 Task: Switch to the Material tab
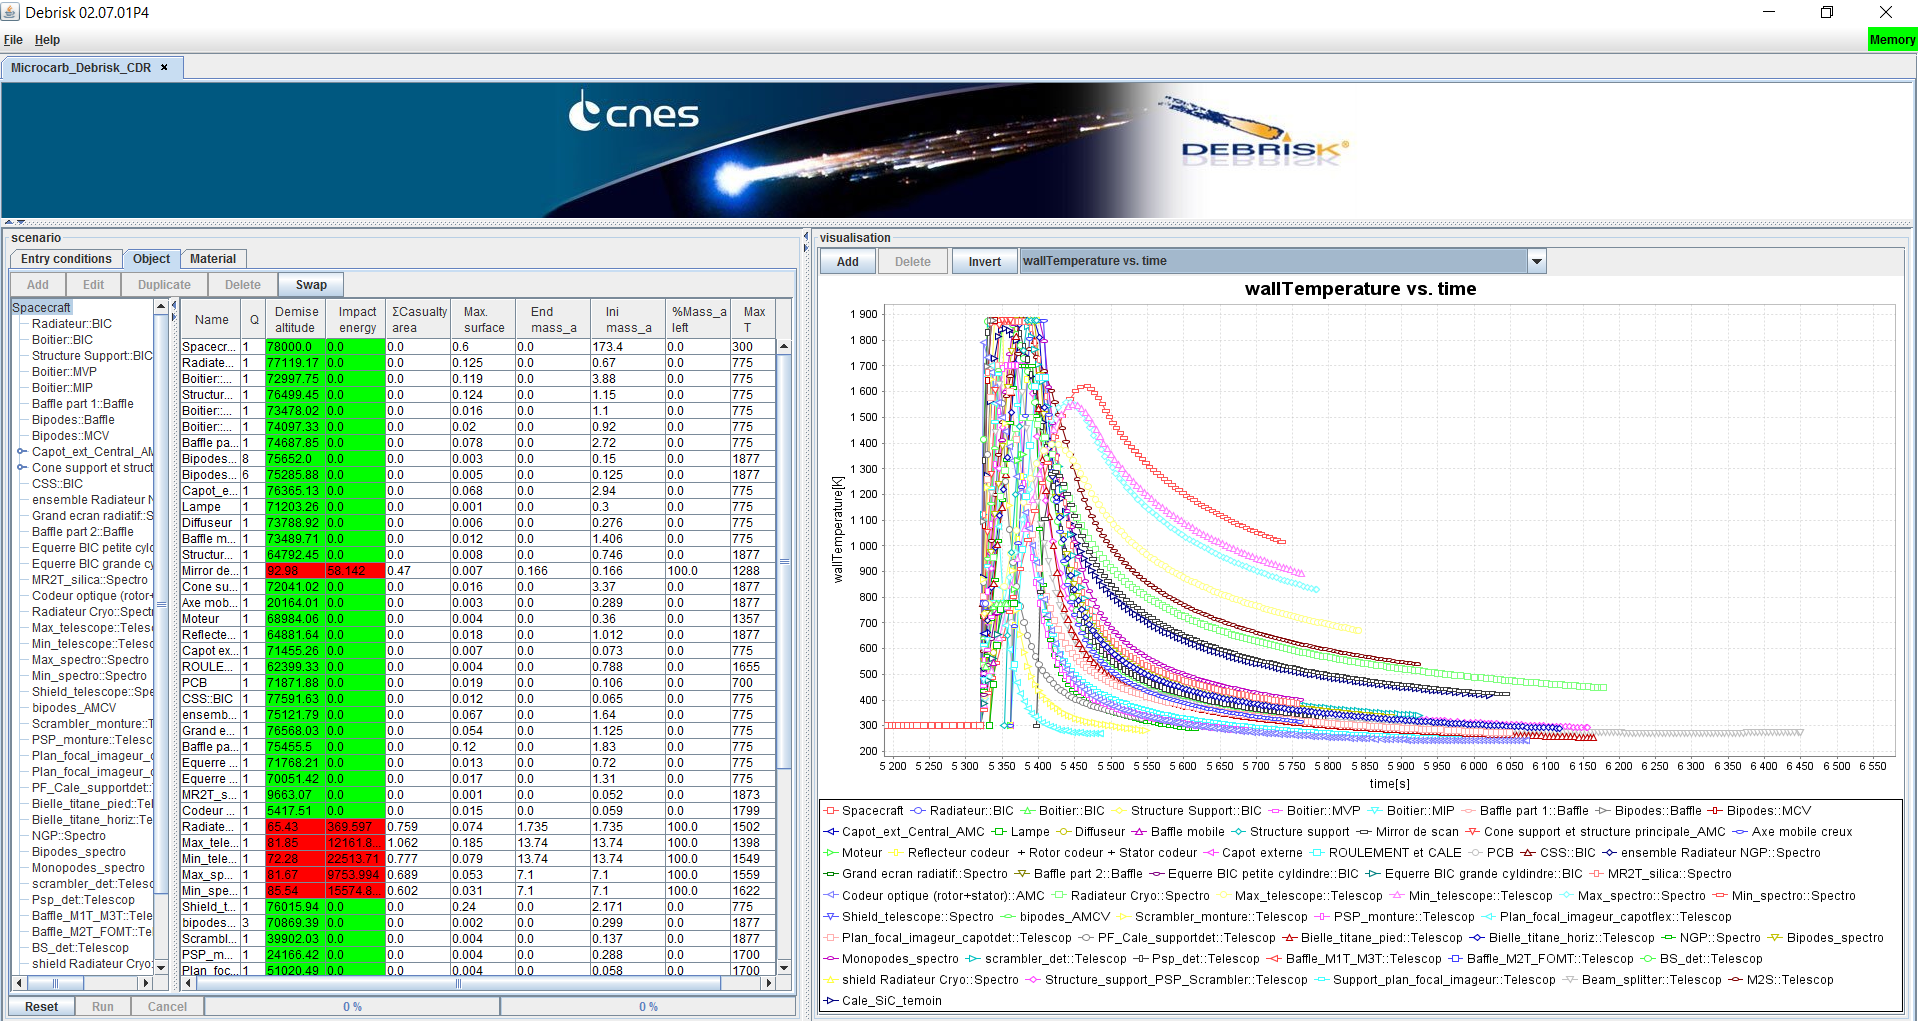click(213, 259)
